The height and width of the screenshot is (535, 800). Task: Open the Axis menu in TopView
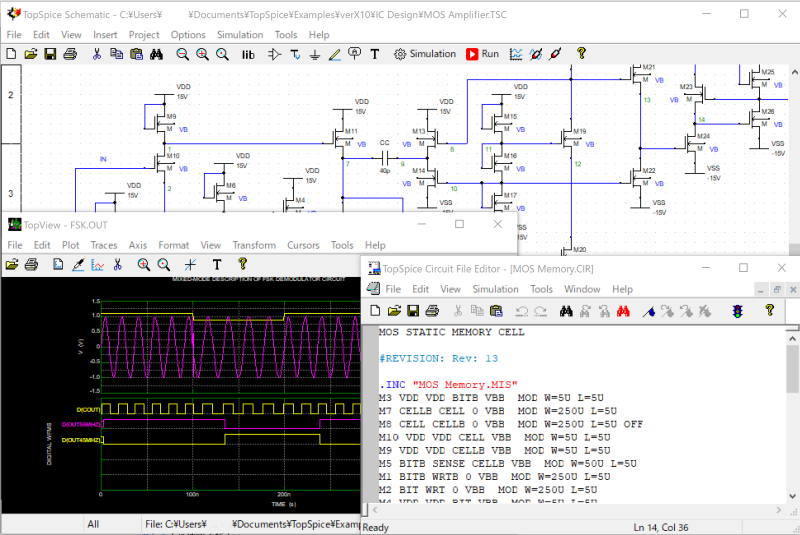tap(137, 245)
